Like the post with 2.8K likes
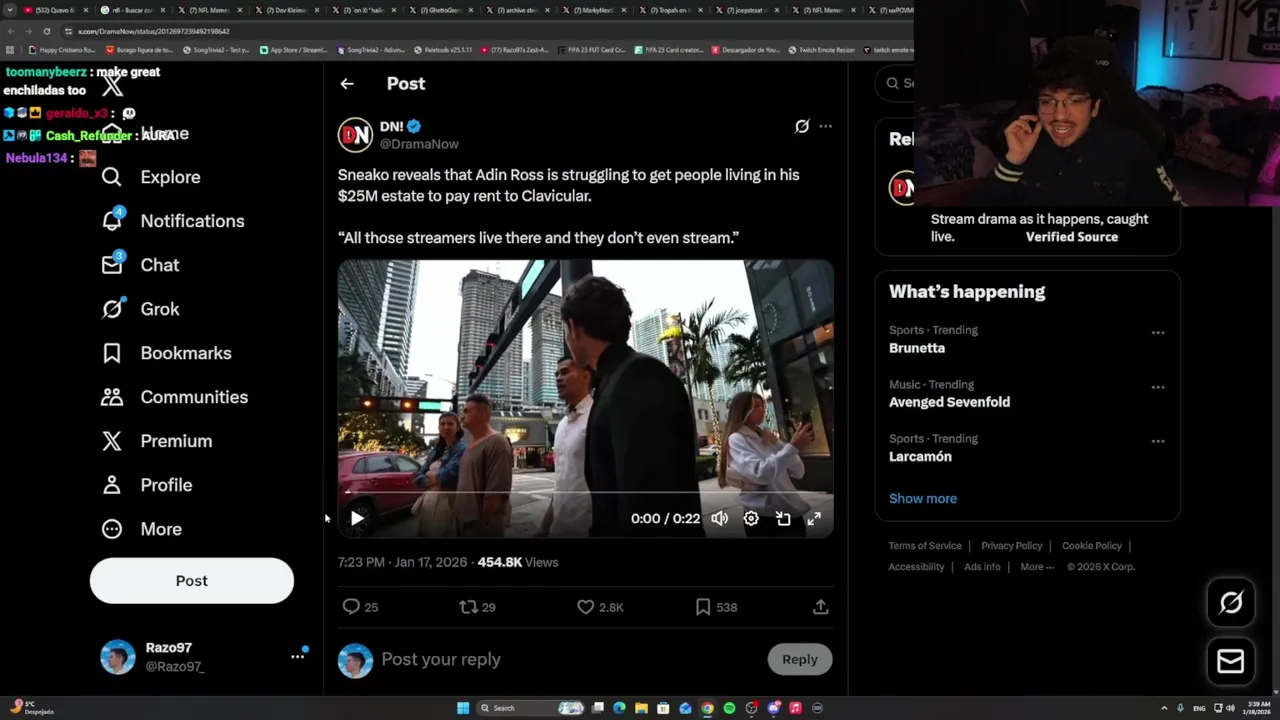The width and height of the screenshot is (1280, 720). pos(600,607)
